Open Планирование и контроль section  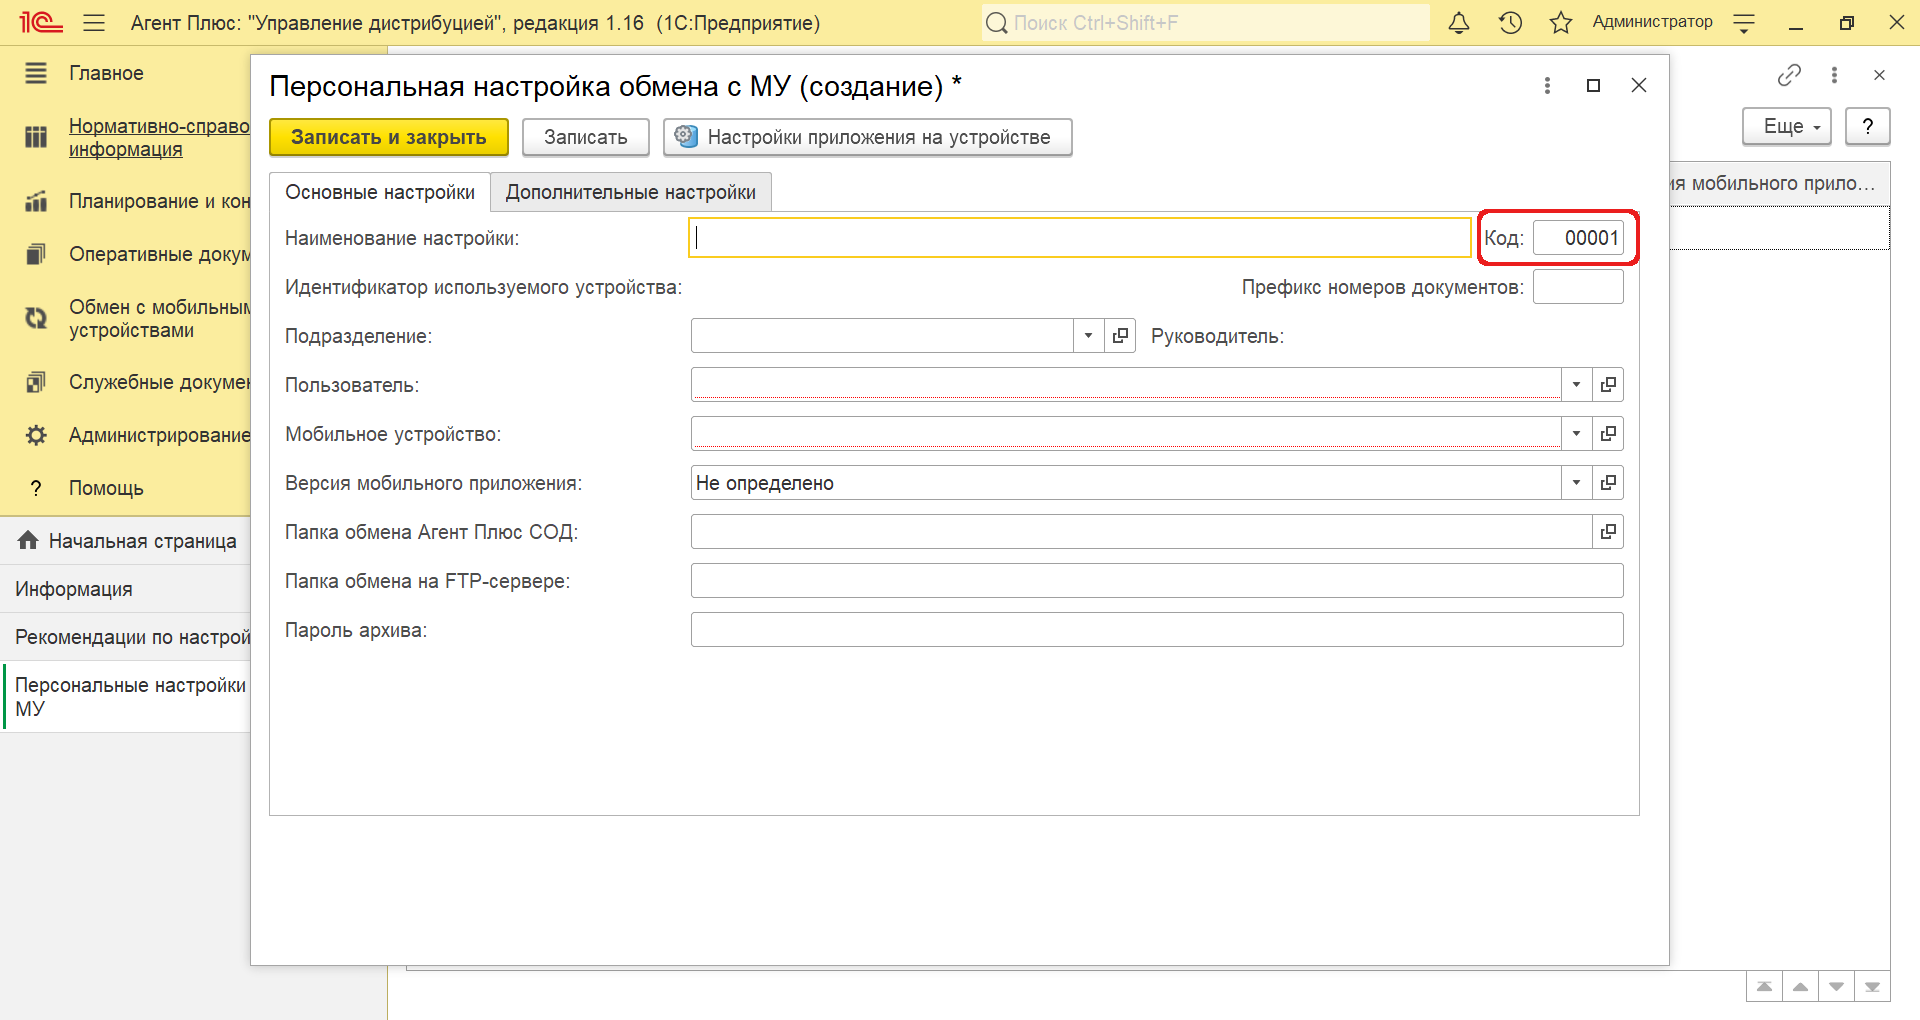[x=159, y=201]
